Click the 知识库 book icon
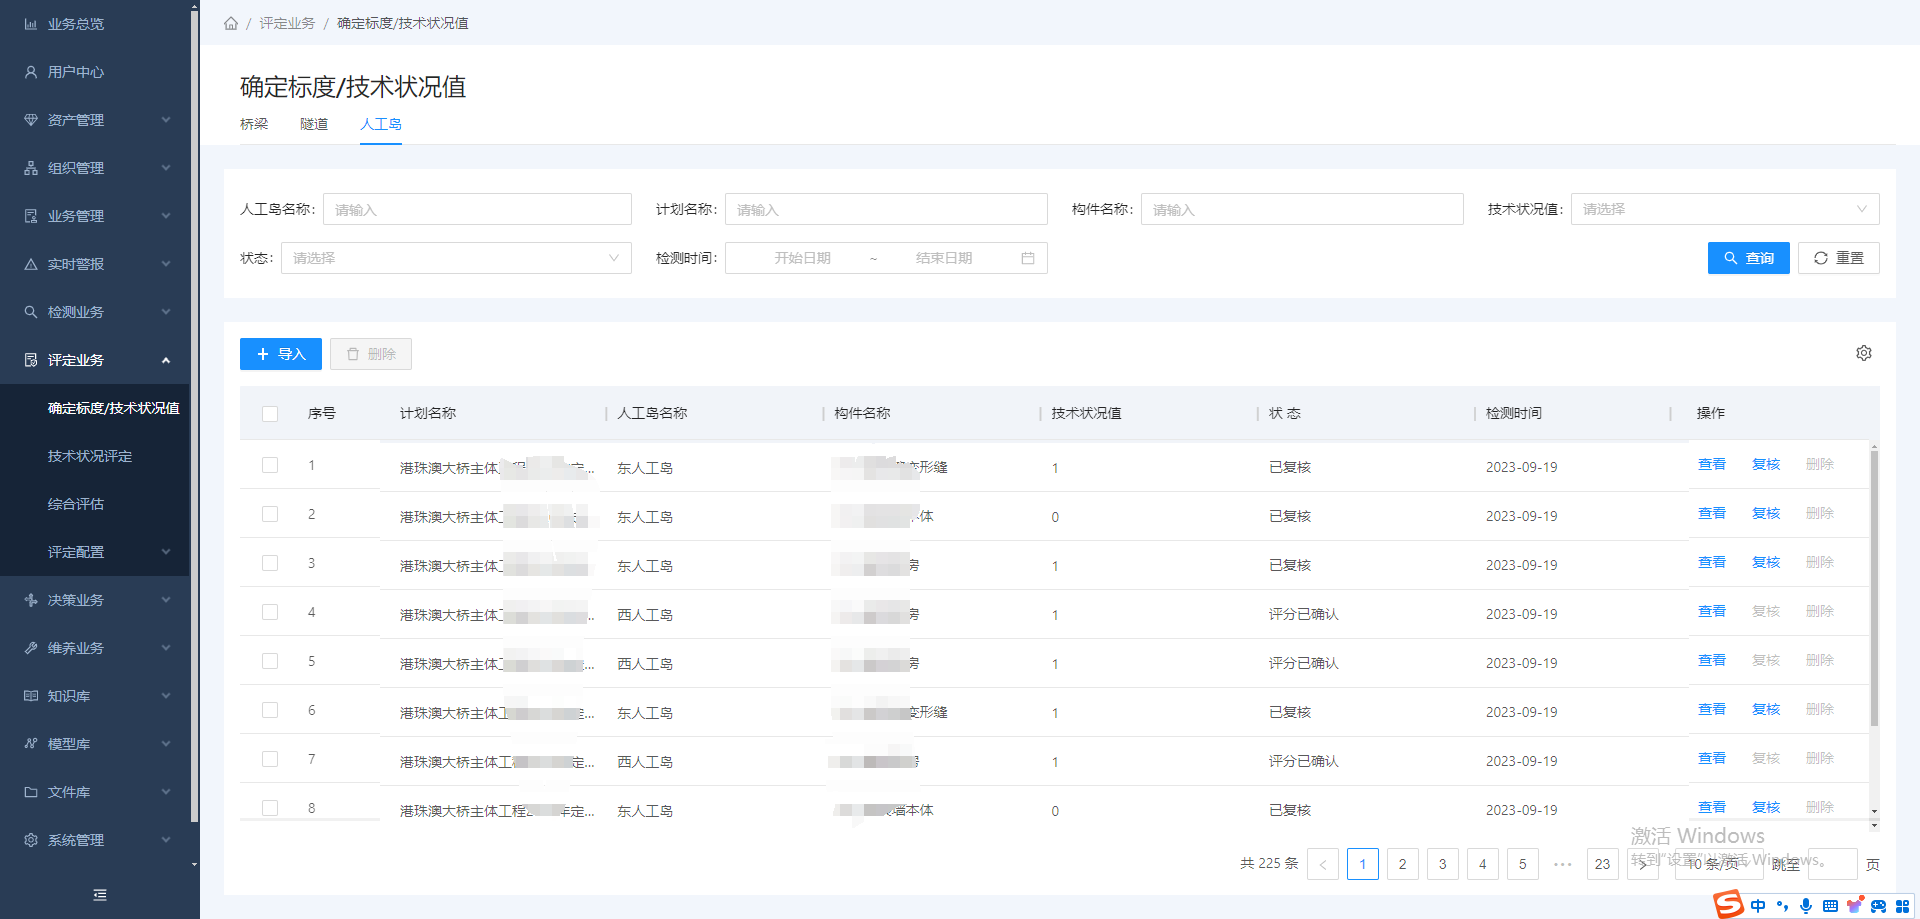Image resolution: width=1920 pixels, height=919 pixels. click(x=31, y=696)
